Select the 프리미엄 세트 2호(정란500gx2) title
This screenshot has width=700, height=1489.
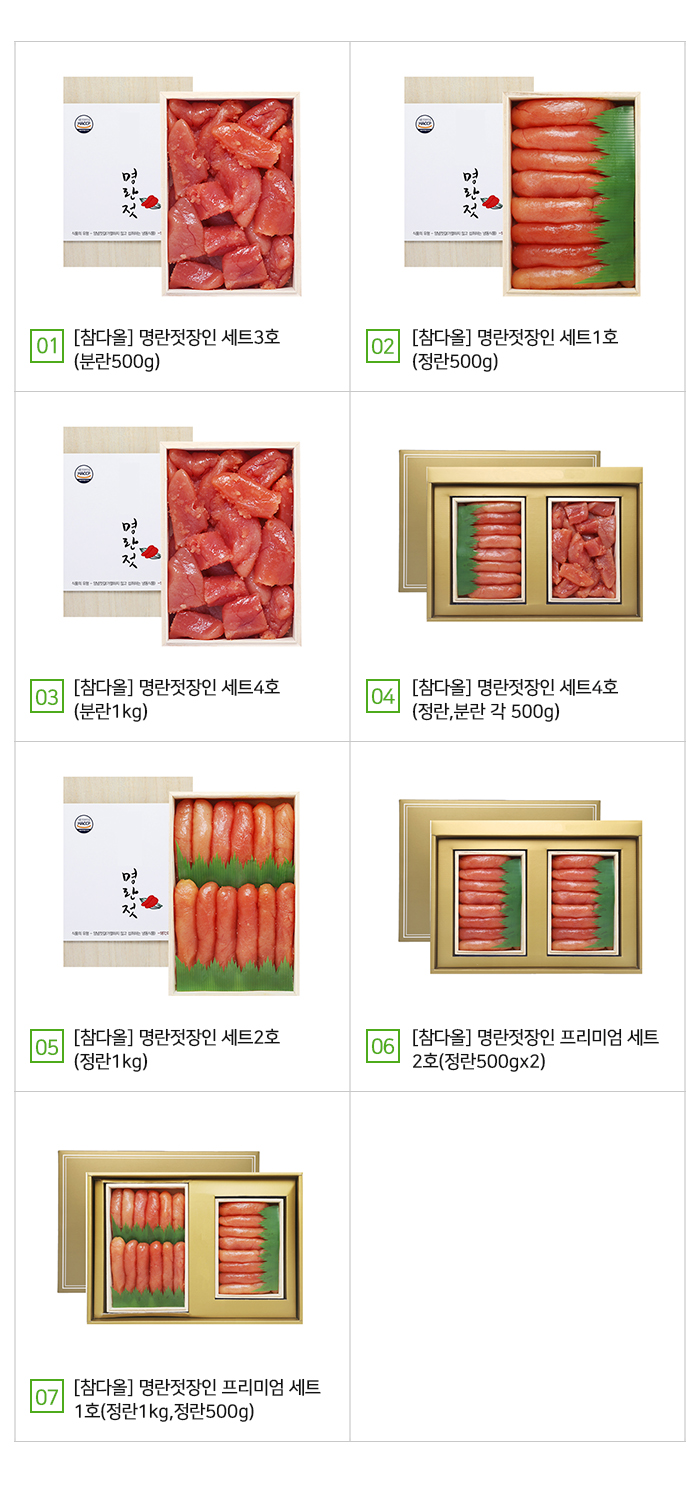535,1048
